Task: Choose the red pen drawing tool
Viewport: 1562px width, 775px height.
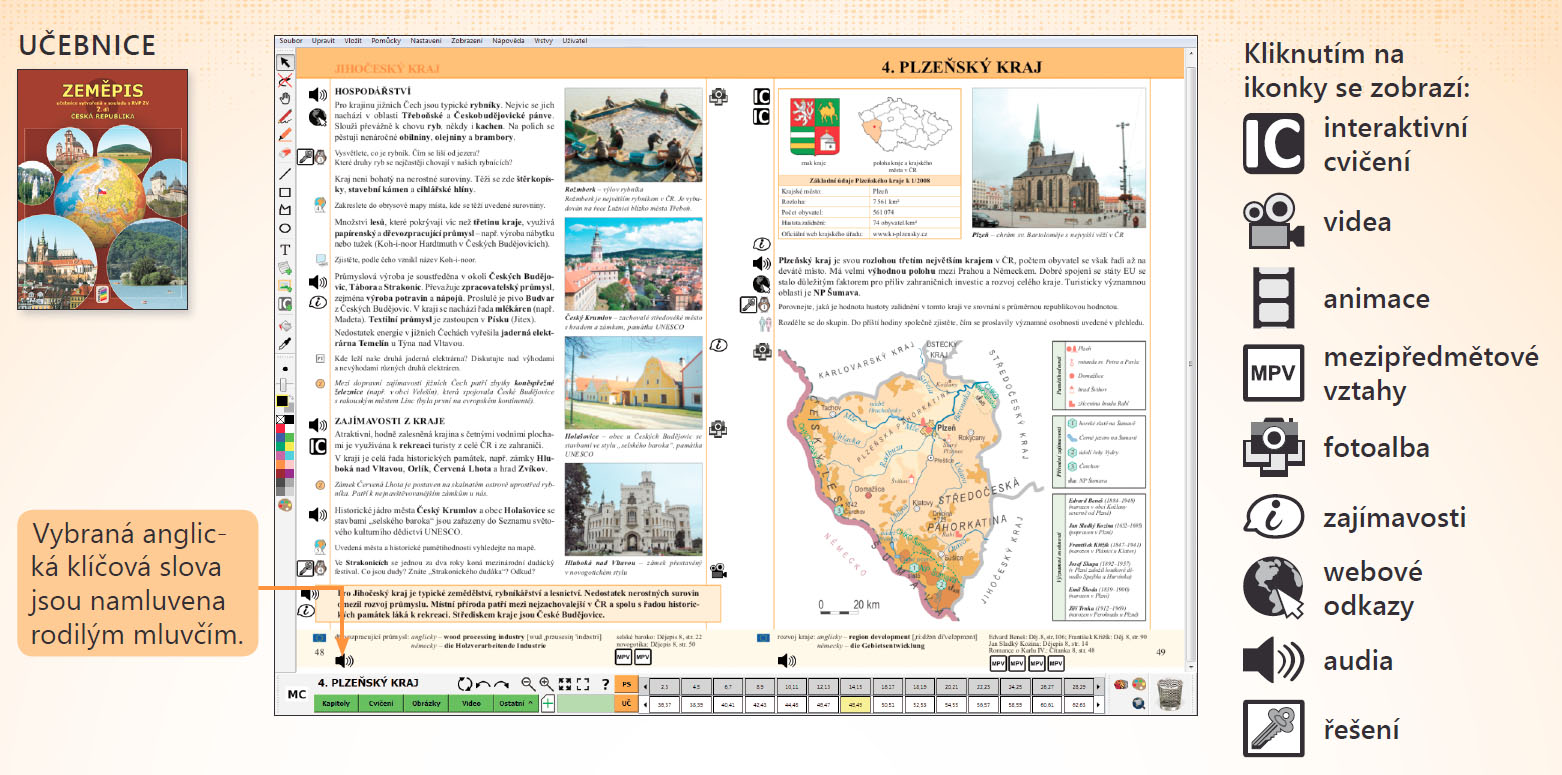Action: (285, 116)
